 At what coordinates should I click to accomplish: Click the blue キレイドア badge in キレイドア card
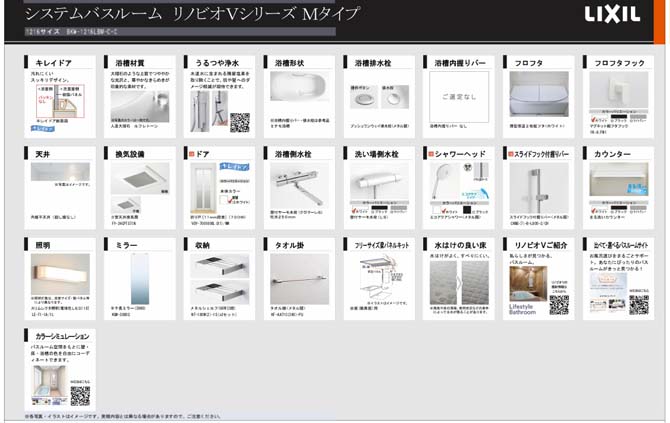43,128
